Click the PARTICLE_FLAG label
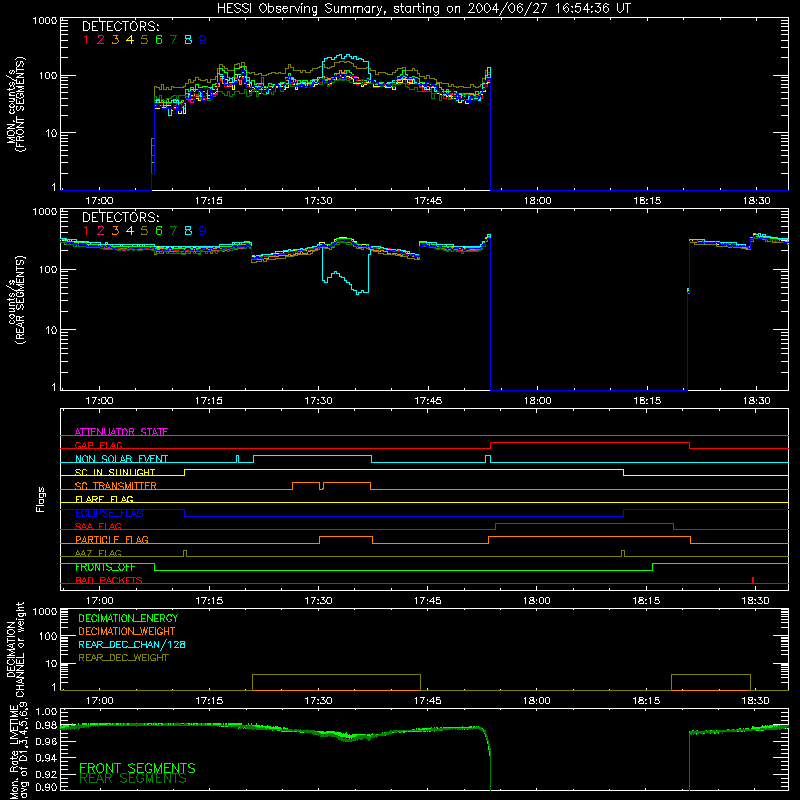 [112, 540]
